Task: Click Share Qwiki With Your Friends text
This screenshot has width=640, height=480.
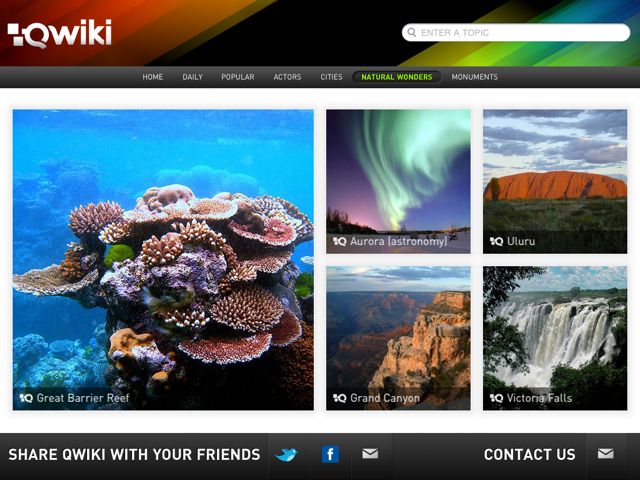Action: pos(134,454)
